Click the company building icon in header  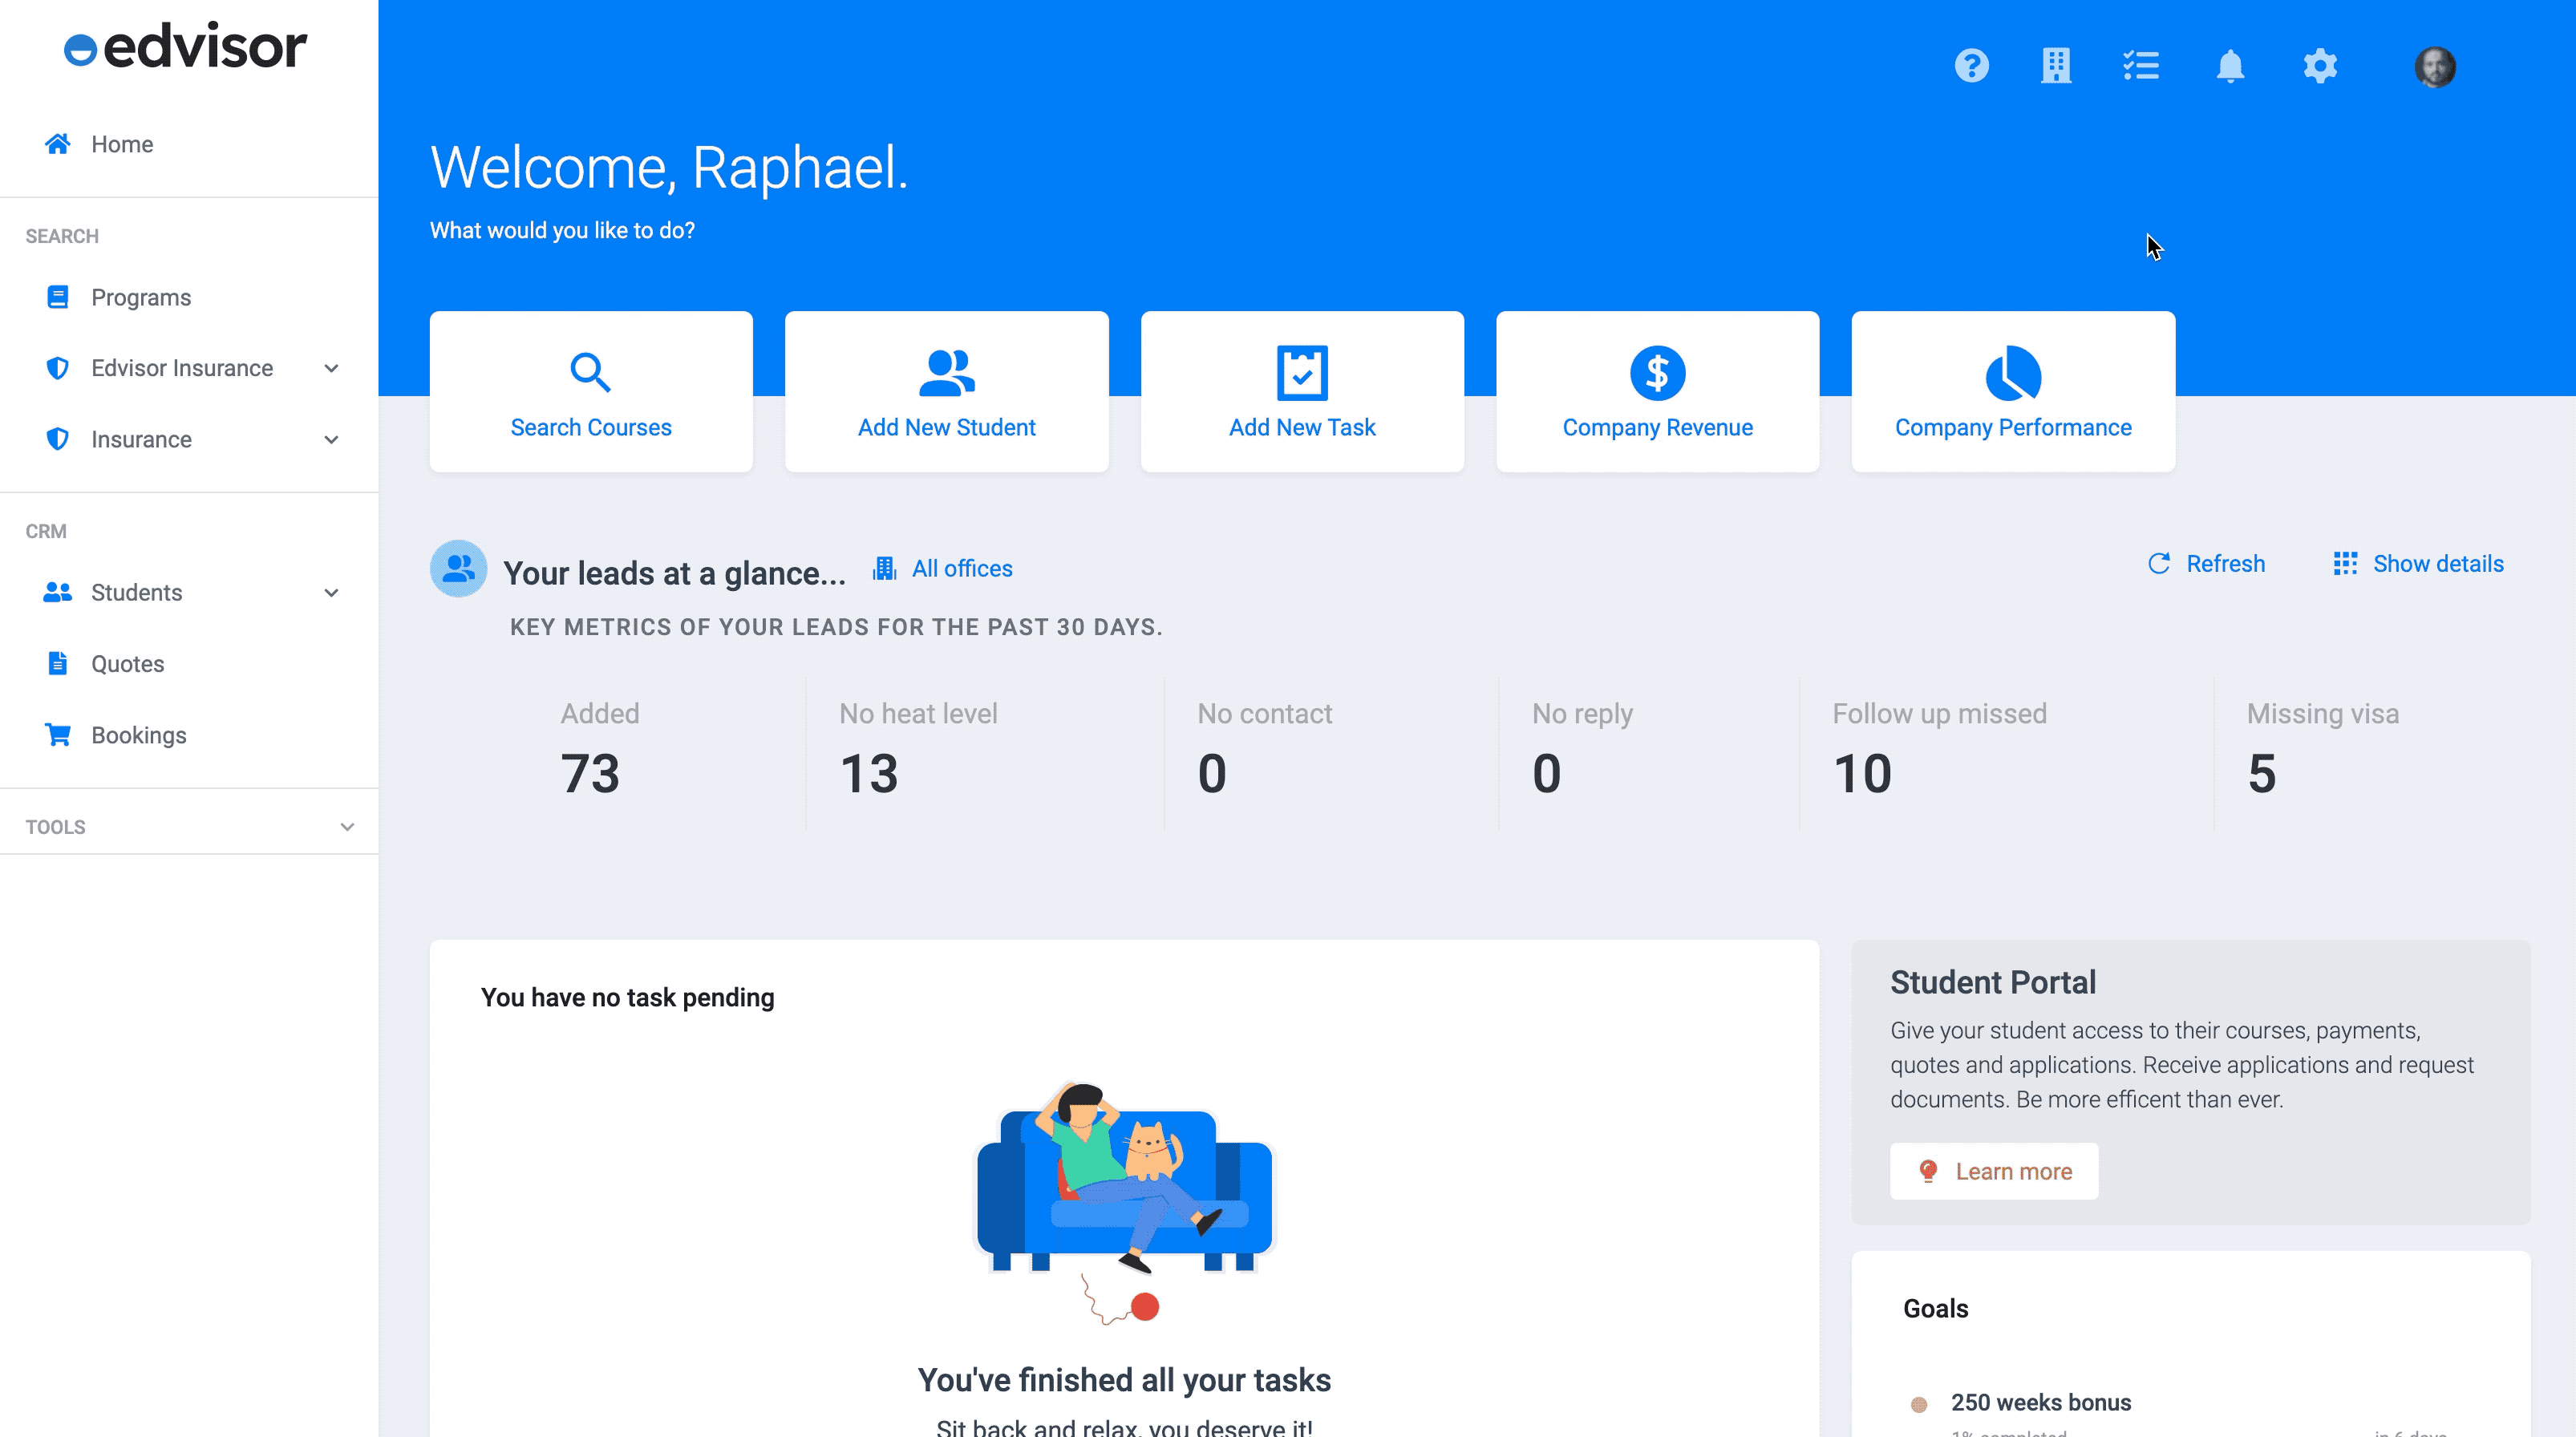point(2056,66)
